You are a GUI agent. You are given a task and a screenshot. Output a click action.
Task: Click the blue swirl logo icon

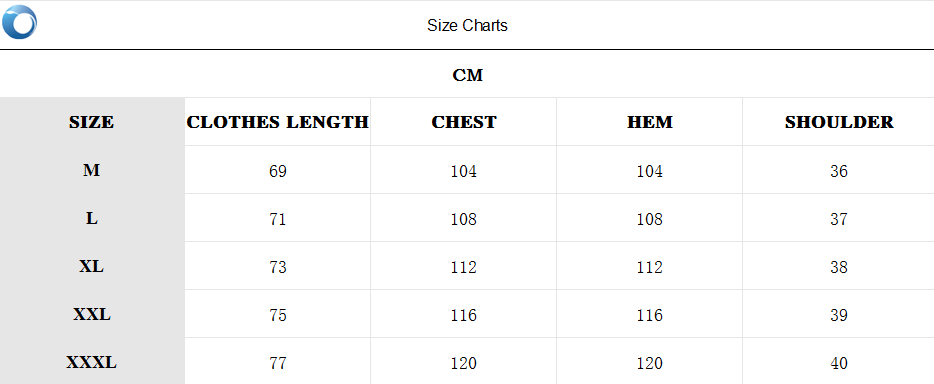(x=19, y=22)
